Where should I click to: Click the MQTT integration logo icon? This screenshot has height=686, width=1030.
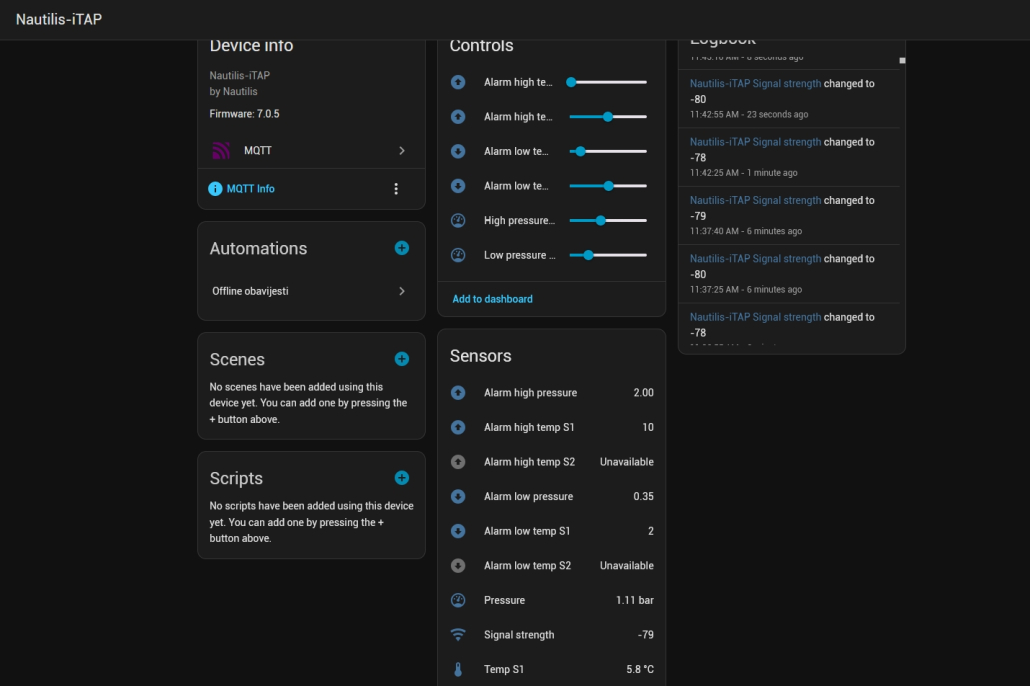pyautogui.click(x=221, y=151)
